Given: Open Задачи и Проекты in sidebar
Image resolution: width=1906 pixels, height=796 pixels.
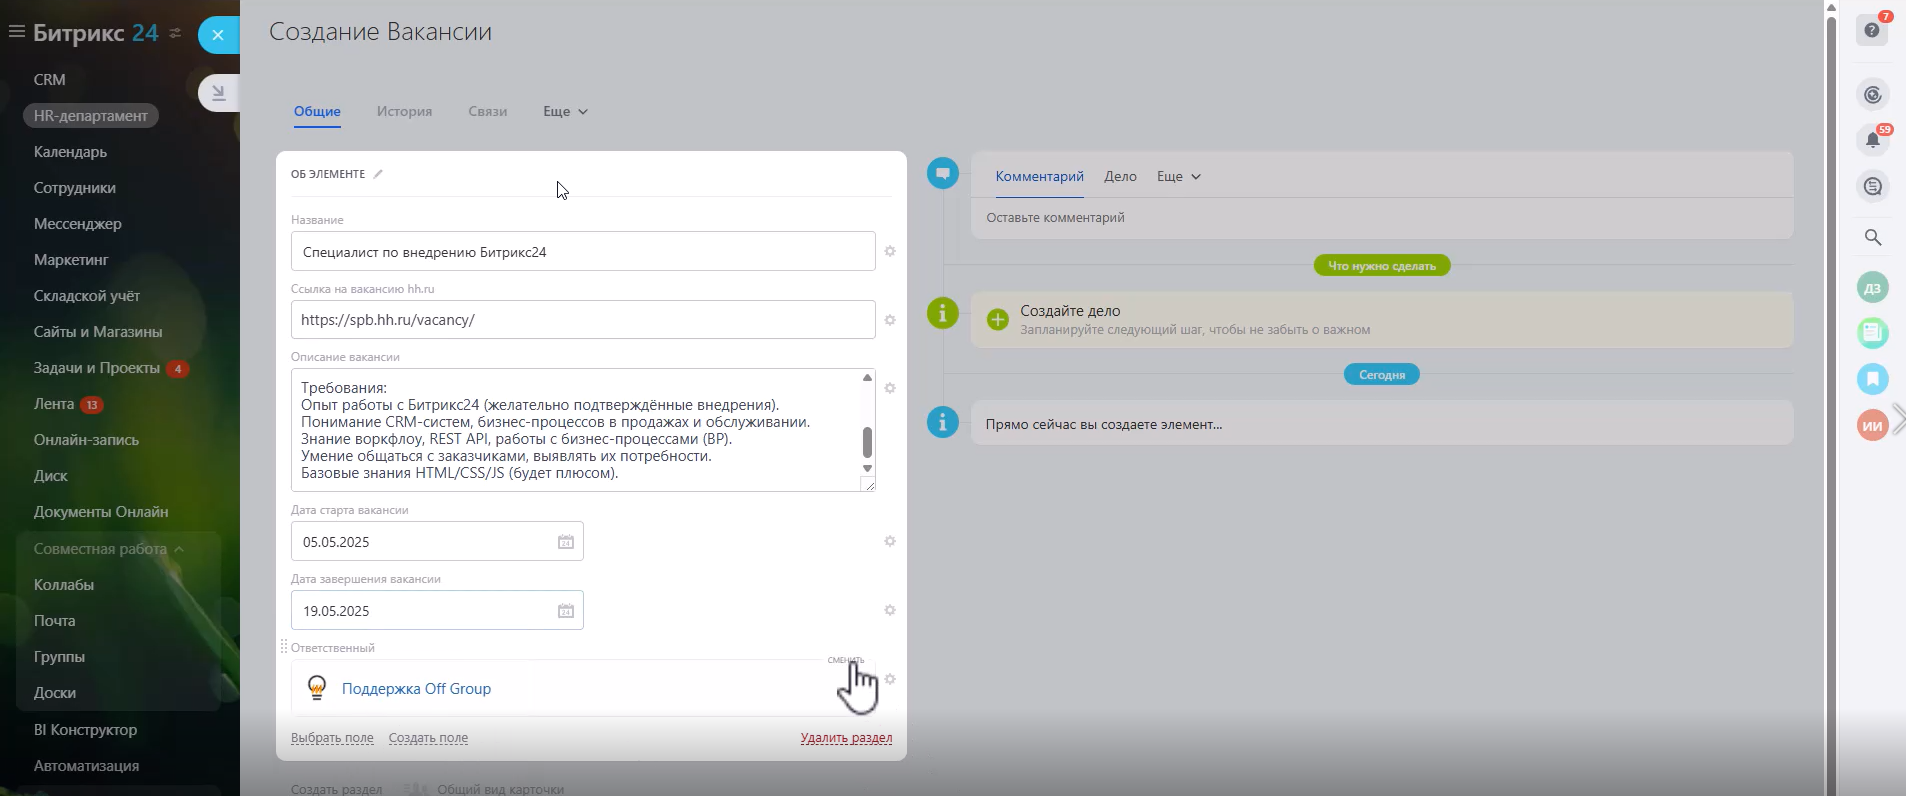Looking at the screenshot, I should click(x=97, y=368).
